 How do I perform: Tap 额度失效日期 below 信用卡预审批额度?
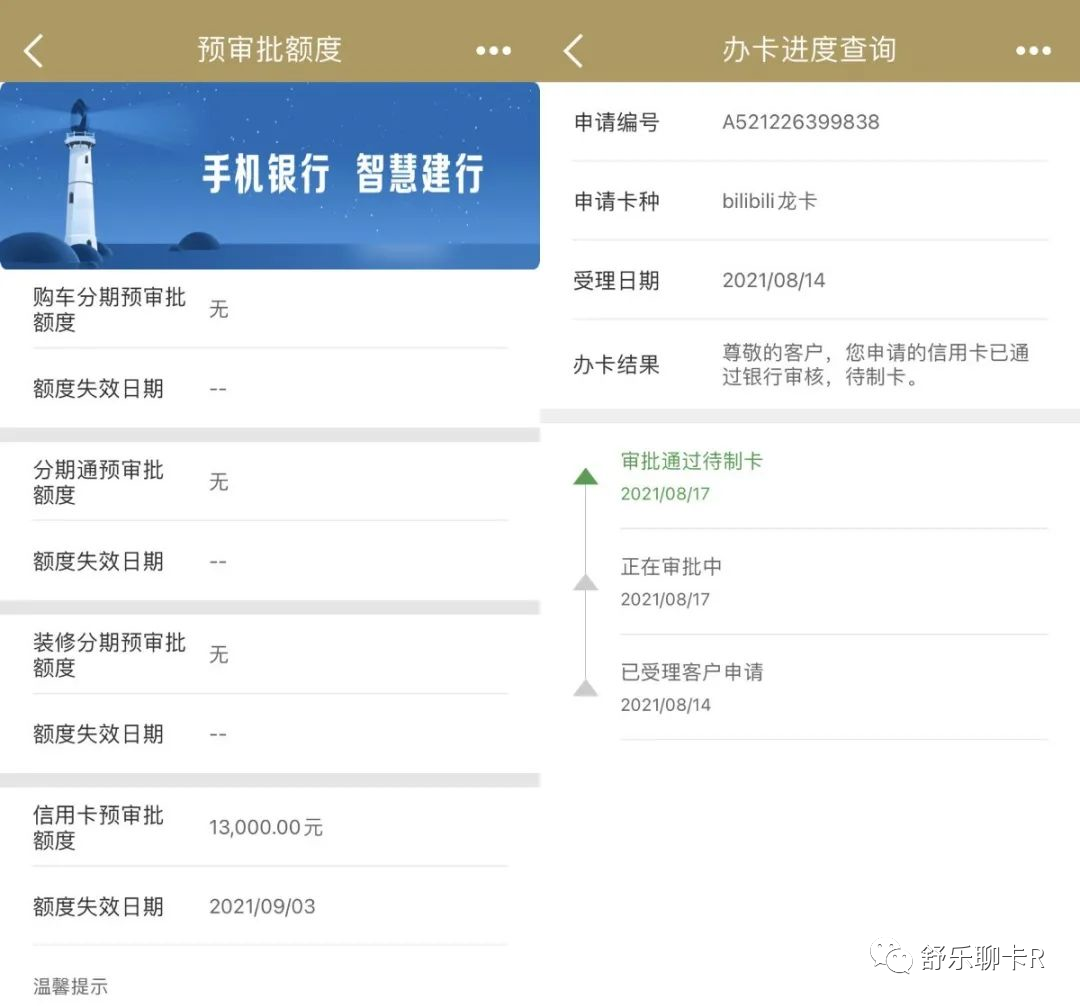pos(98,906)
